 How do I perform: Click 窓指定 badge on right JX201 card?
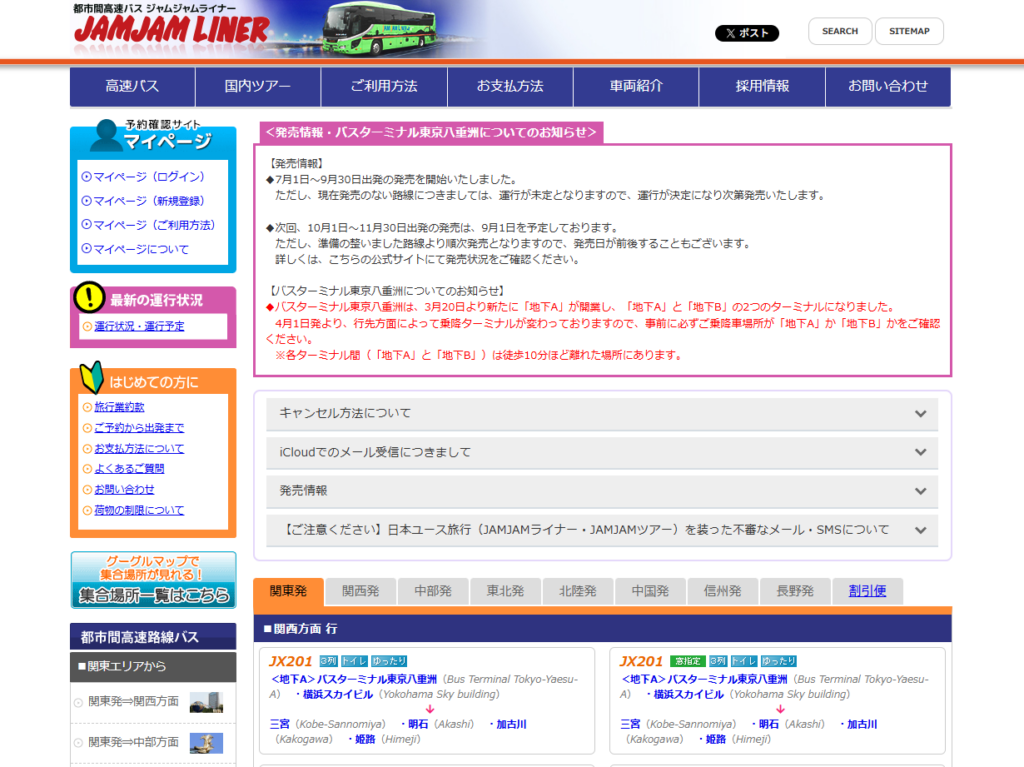(x=688, y=662)
